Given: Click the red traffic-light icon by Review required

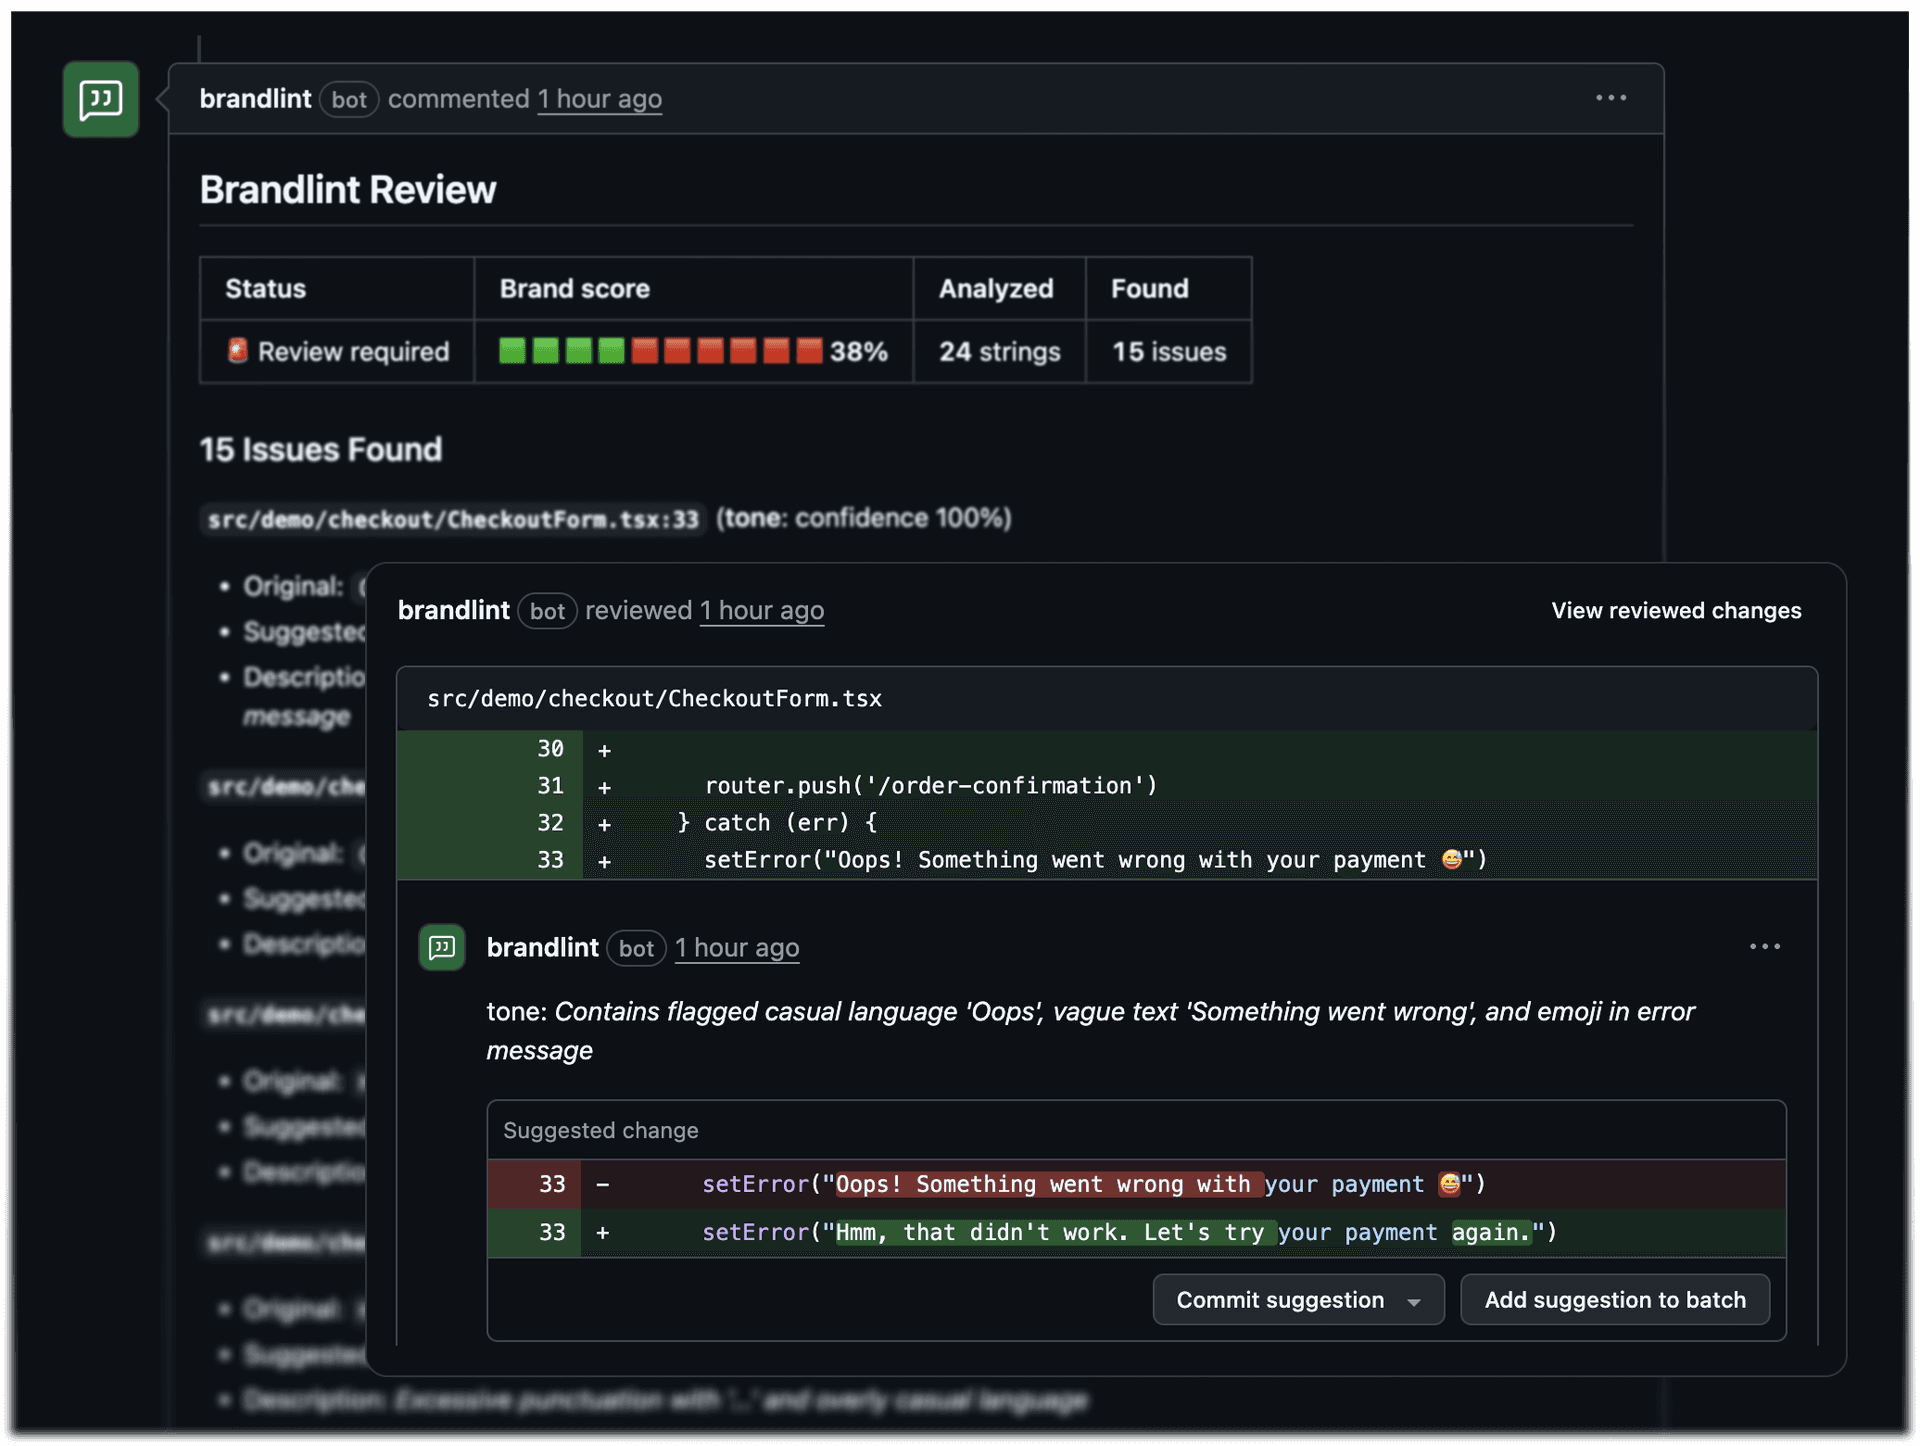Looking at the screenshot, I should point(238,351).
